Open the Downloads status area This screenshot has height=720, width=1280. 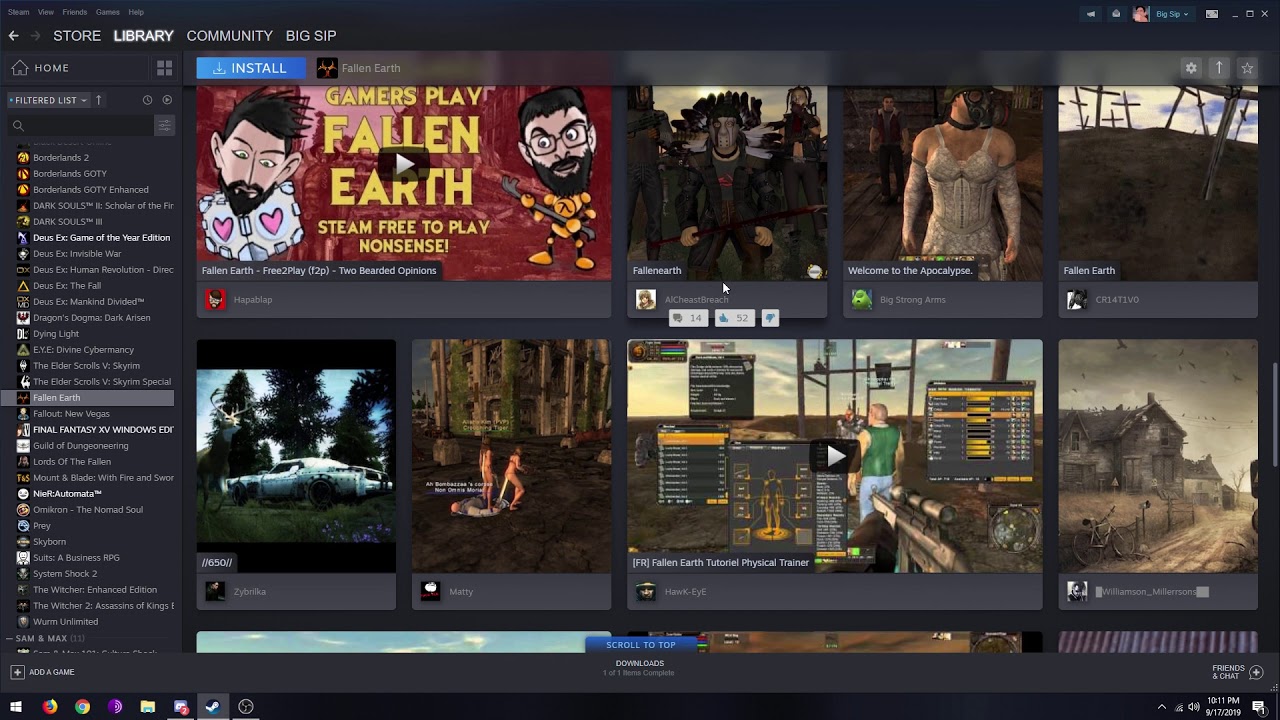(x=640, y=668)
